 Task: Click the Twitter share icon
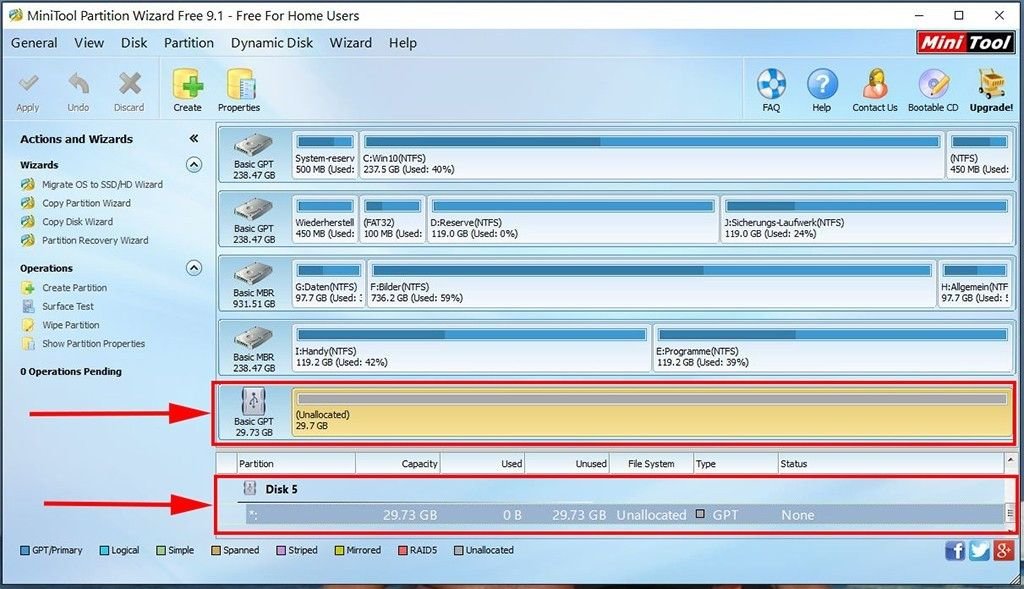[x=979, y=550]
